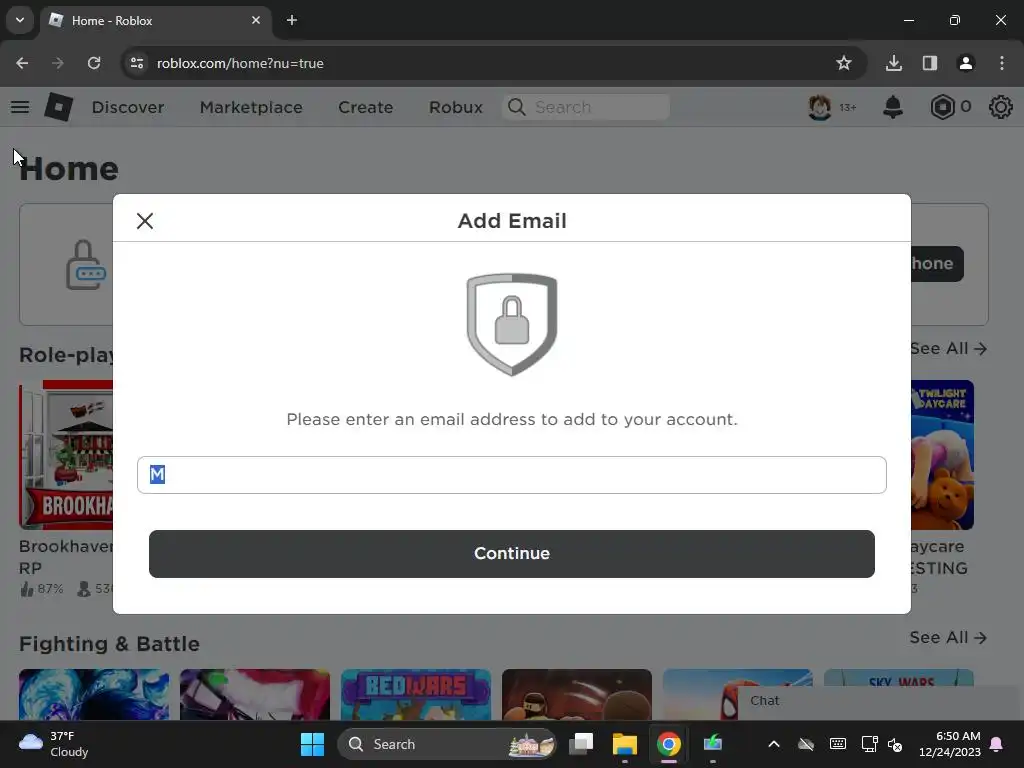Open the Twilight Daycare game thumbnail
Screen dimensions: 1024x768
tap(942, 455)
